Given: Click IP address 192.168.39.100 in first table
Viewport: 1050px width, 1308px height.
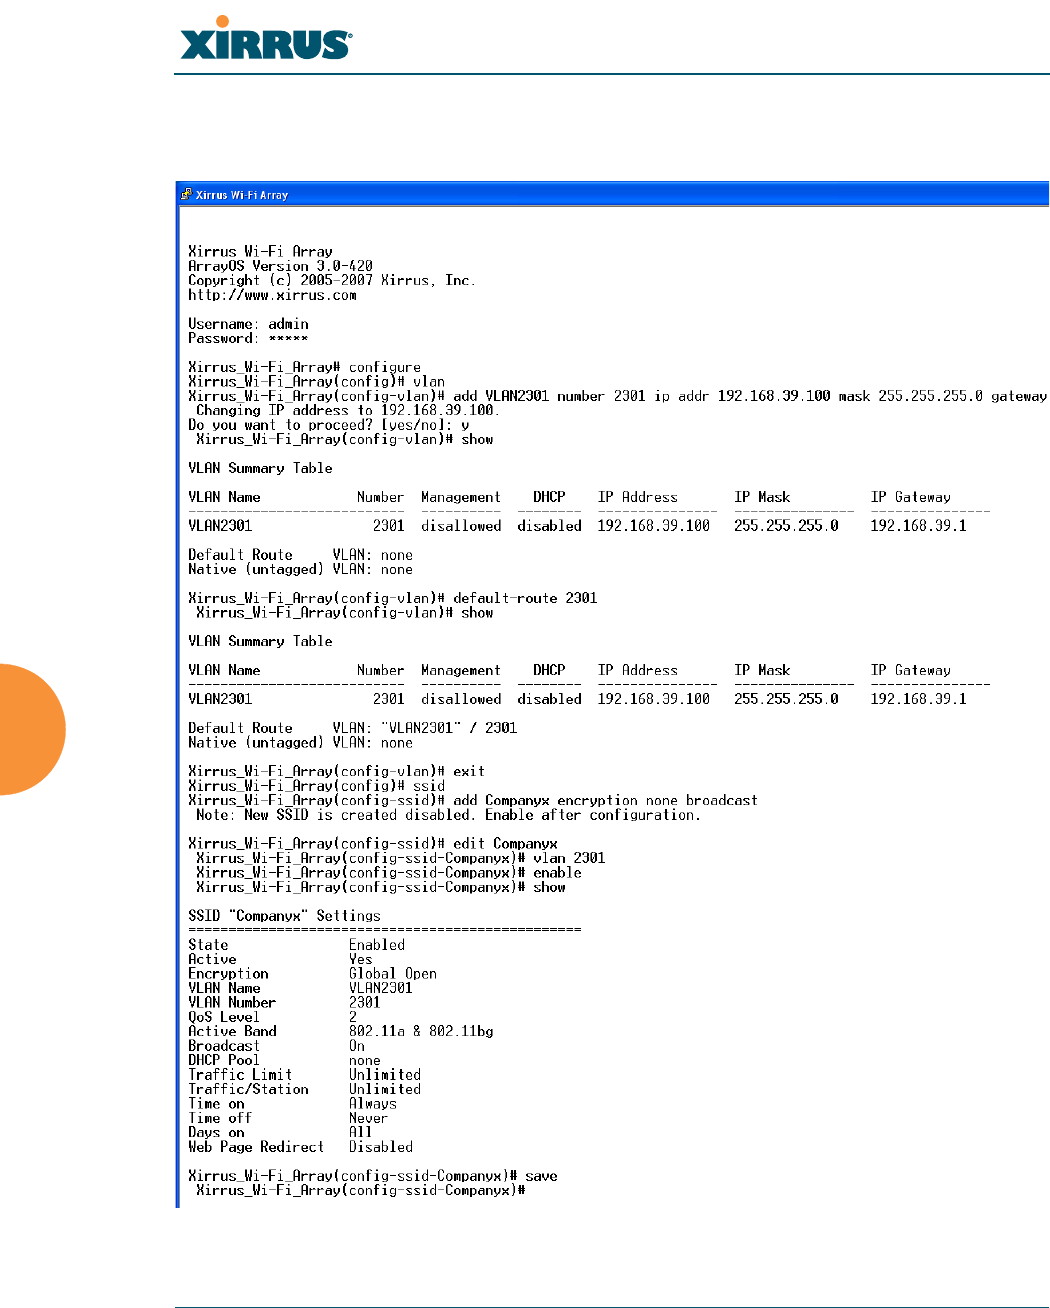Looking at the screenshot, I should click(x=654, y=526).
